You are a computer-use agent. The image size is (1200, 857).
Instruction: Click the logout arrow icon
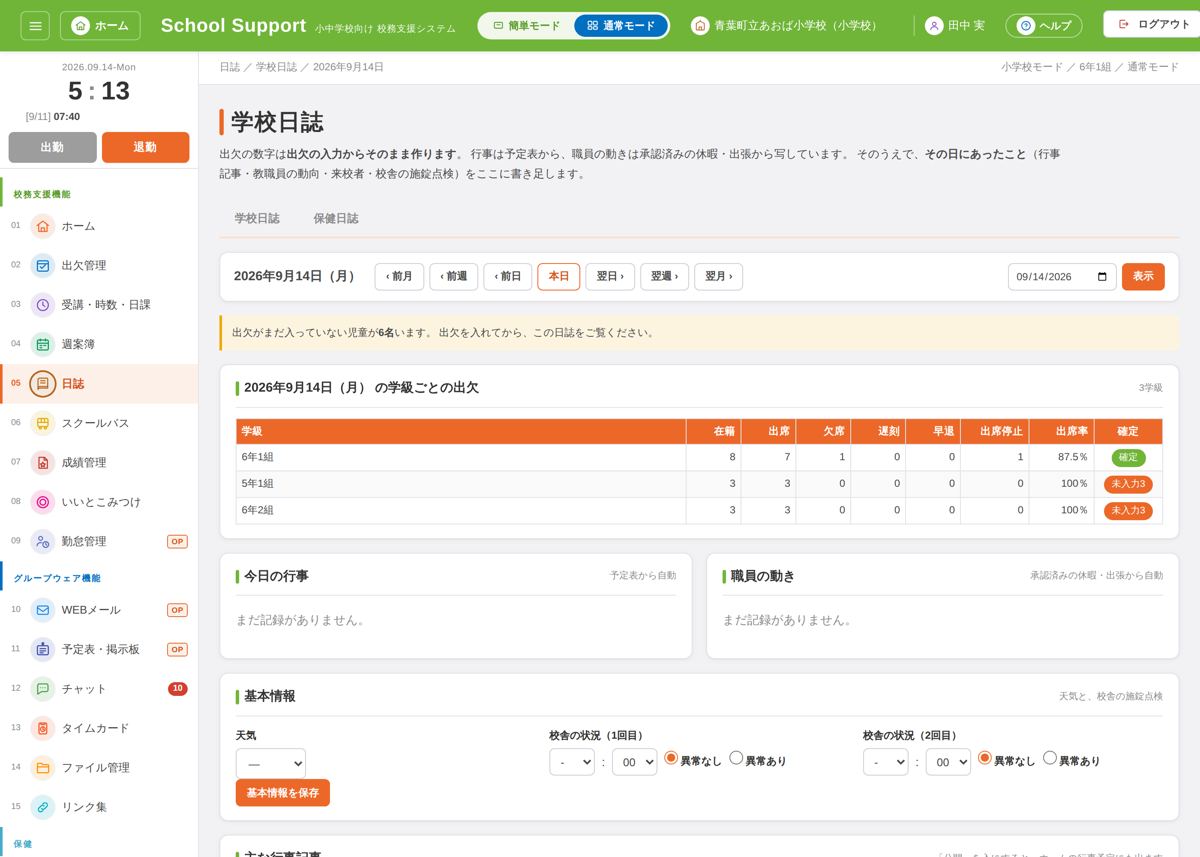point(1123,24)
